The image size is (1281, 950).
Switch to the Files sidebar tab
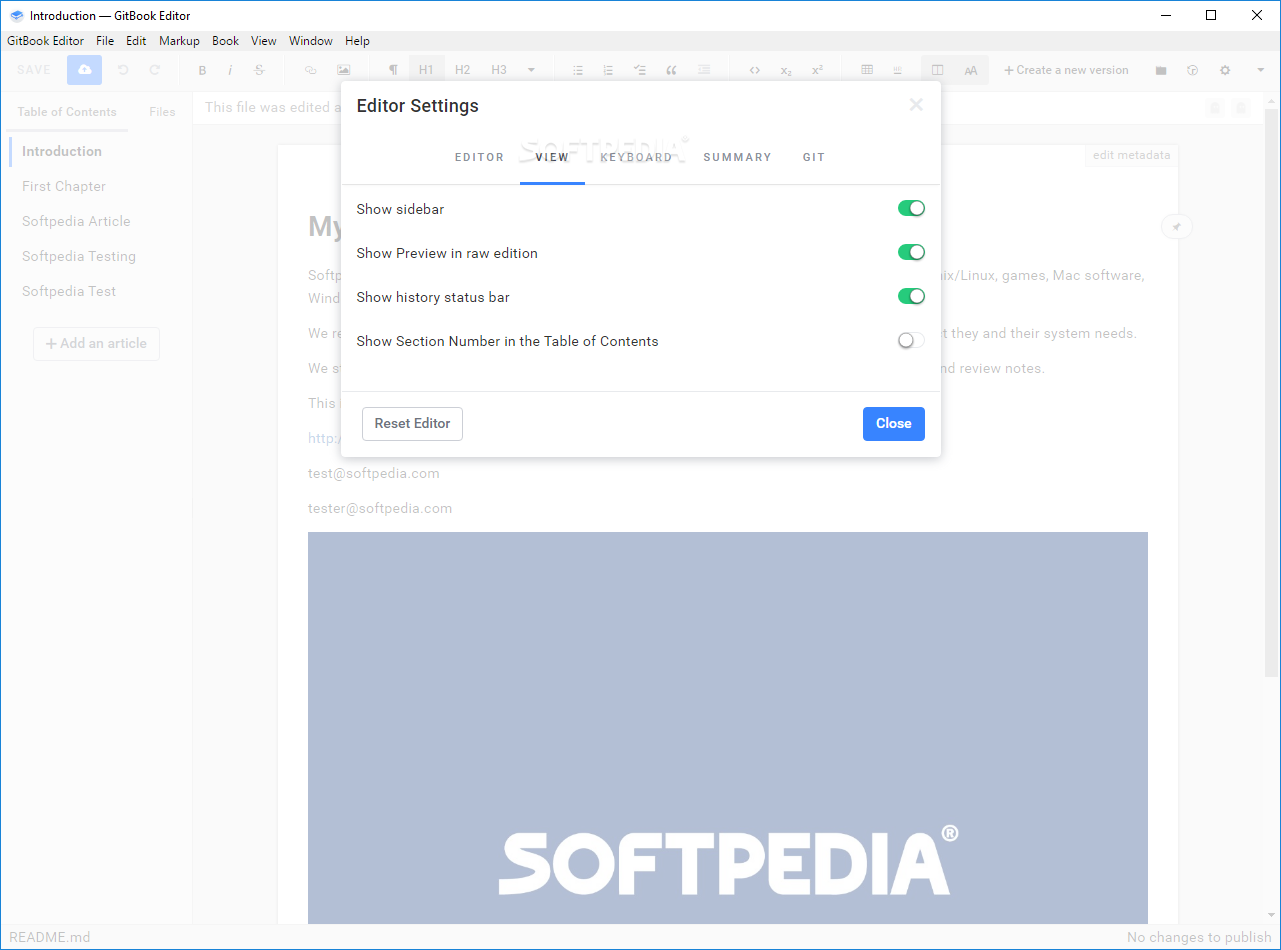[x=162, y=112]
